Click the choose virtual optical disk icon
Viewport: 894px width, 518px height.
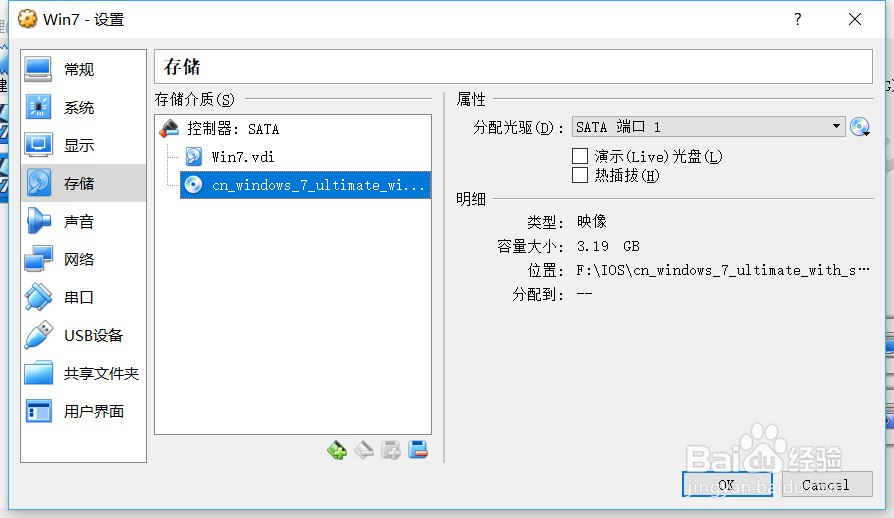860,127
